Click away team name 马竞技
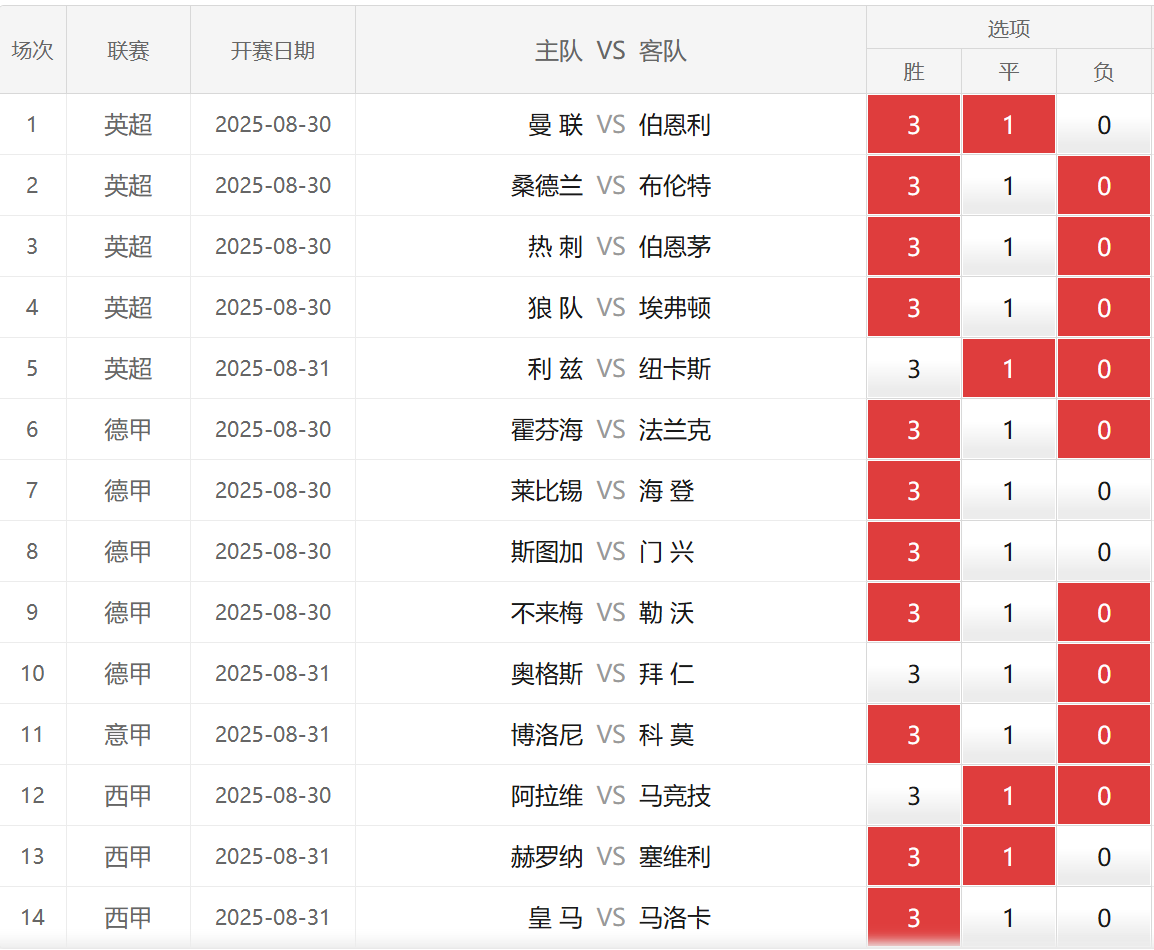The image size is (1154, 950). [x=674, y=796]
